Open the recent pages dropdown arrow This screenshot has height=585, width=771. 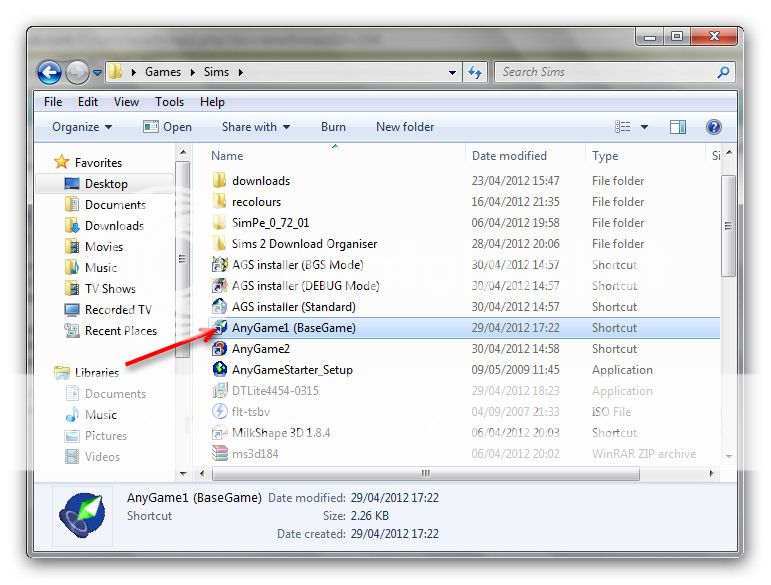[97, 73]
